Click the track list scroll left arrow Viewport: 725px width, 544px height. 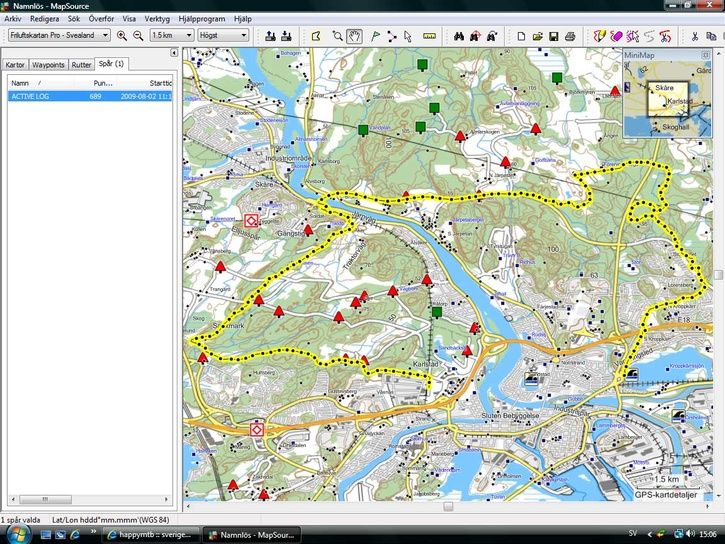click(13, 499)
